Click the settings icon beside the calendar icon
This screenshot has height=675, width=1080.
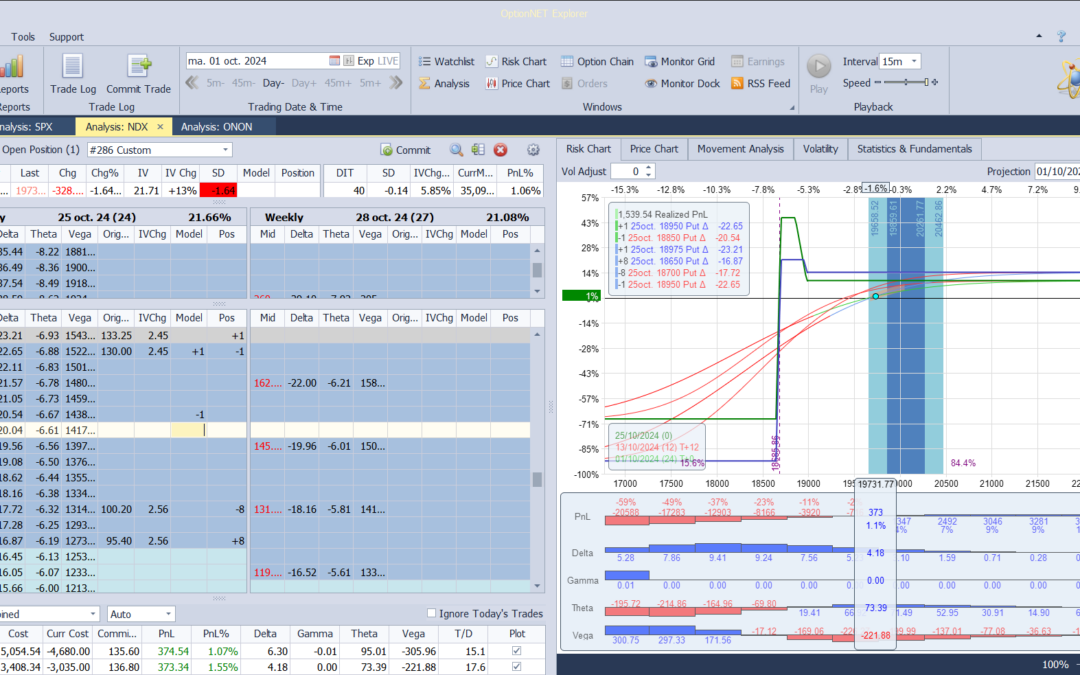coord(349,61)
